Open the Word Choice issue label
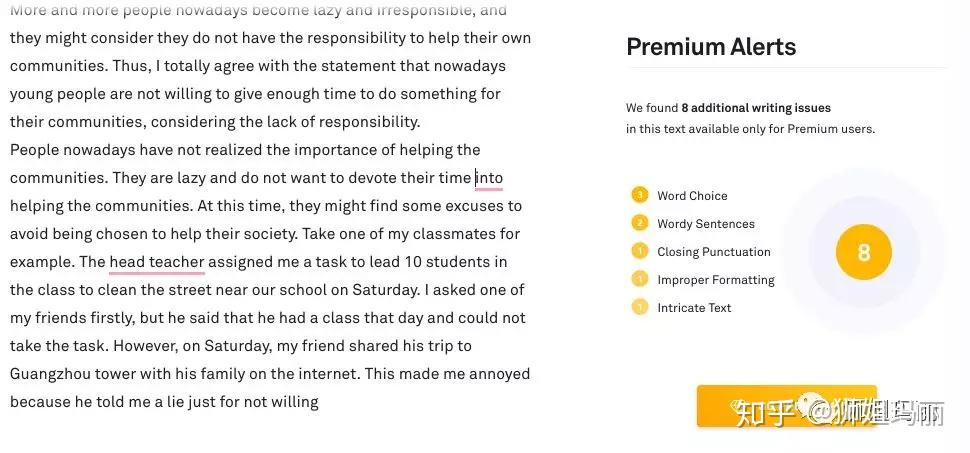This screenshot has width=970, height=453. tap(692, 196)
